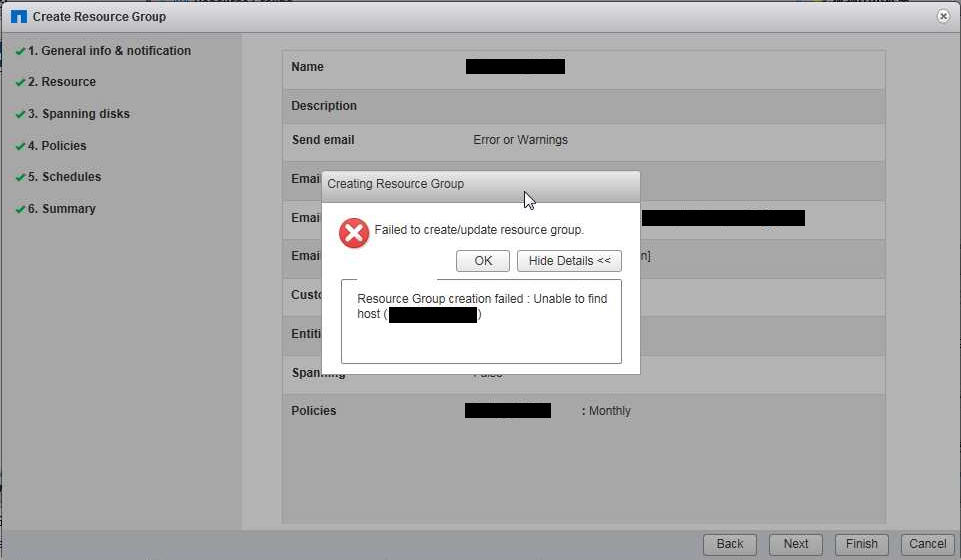961x560 pixels.
Task: Go to step 1 General info & notification
Action: 109,51
